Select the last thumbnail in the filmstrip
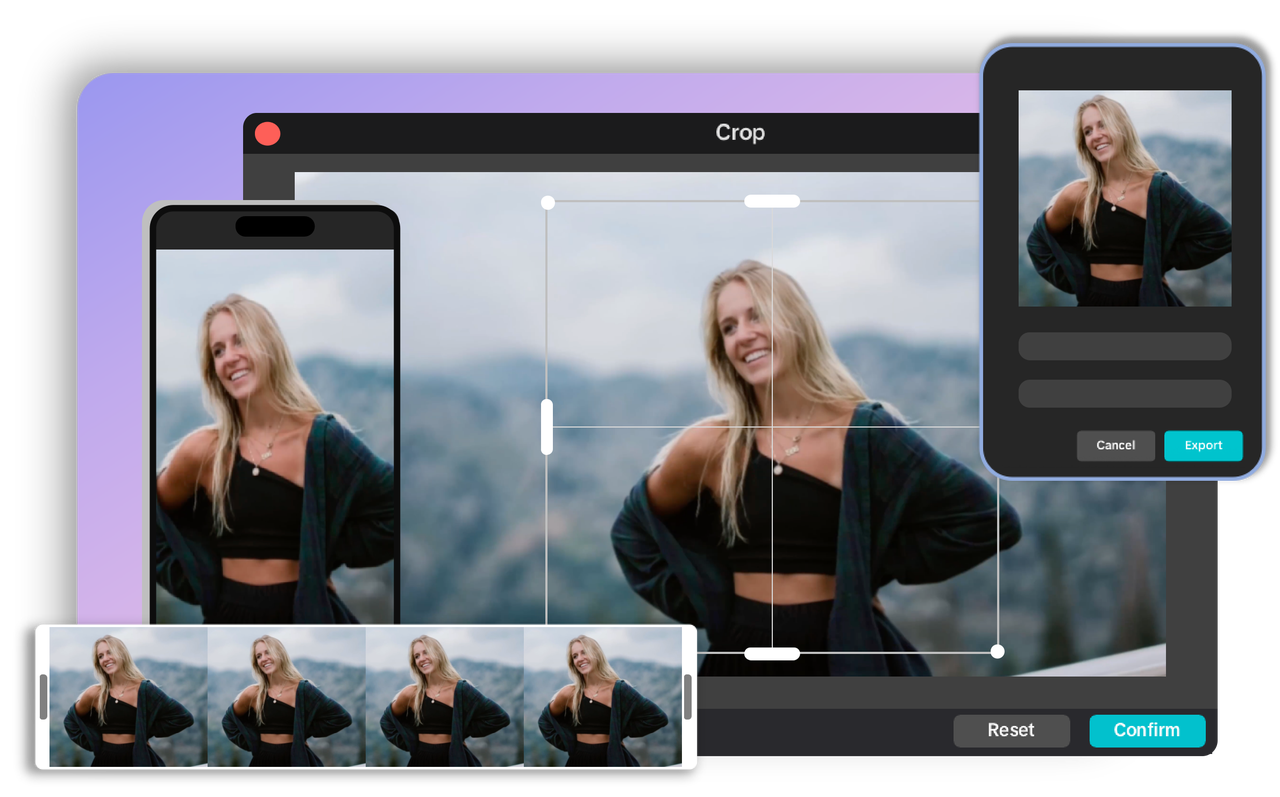 pos(606,697)
